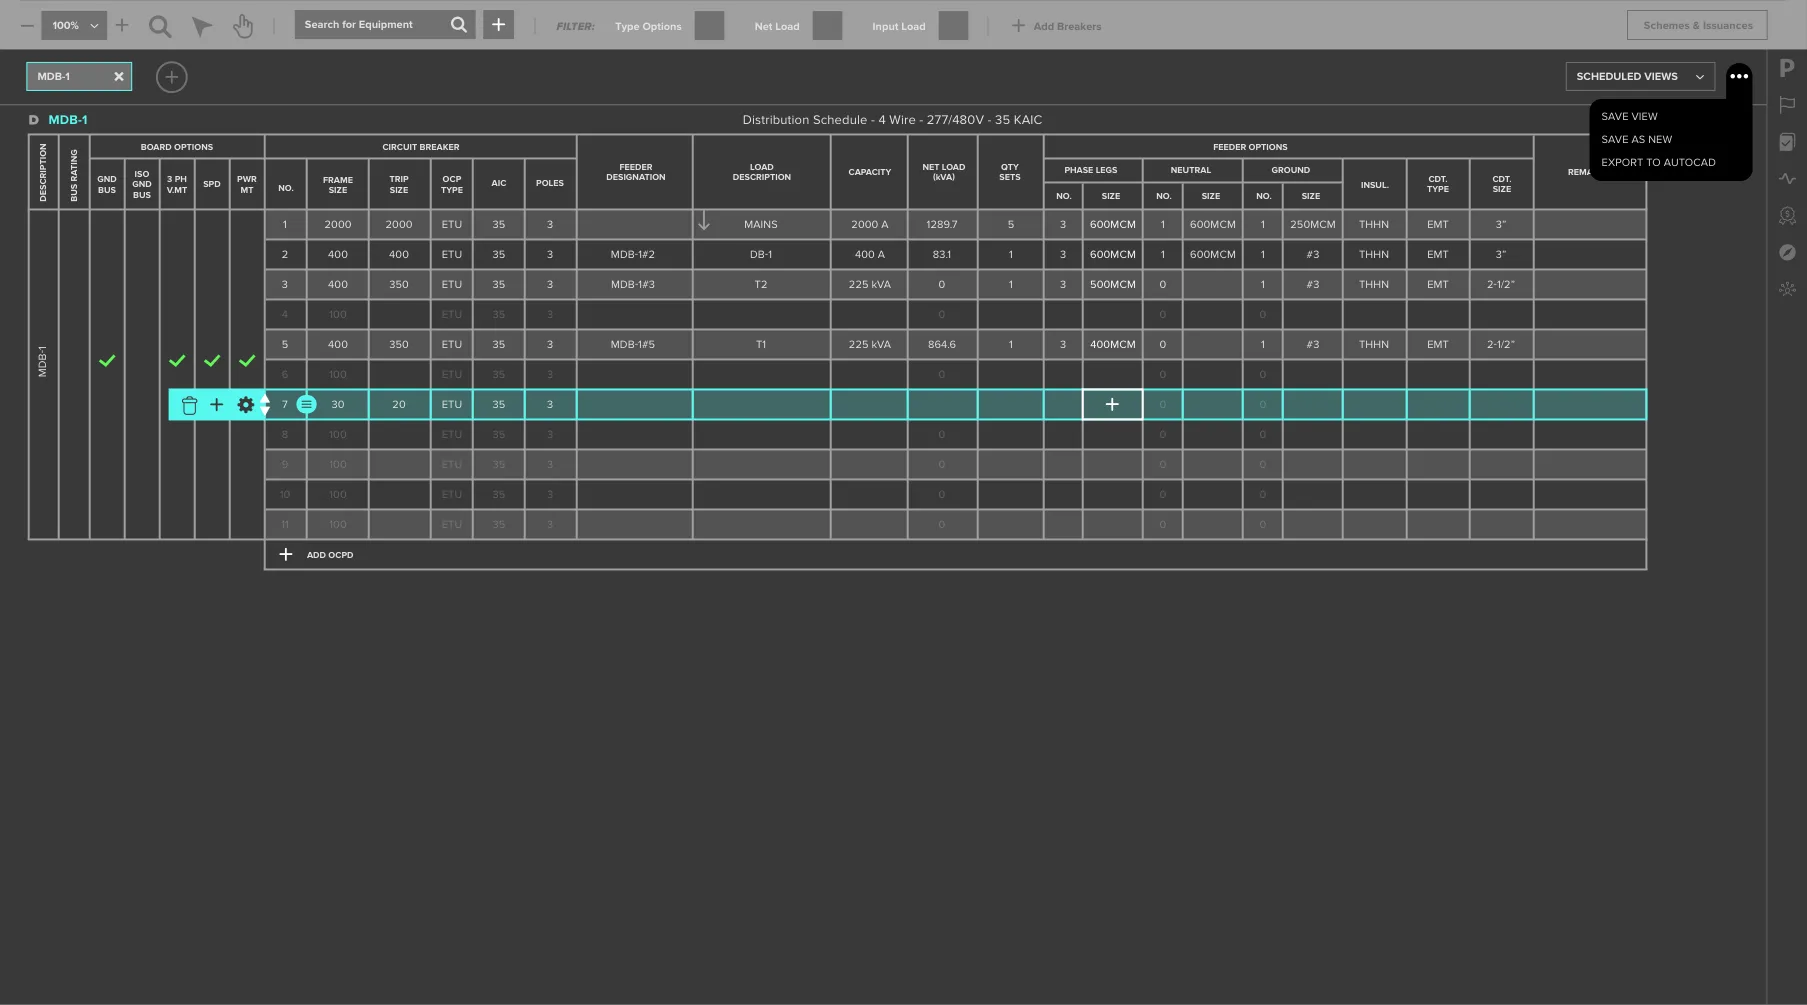The width and height of the screenshot is (1807, 1005).
Task: Click the MDB-1 schedule title link
Action: pos(68,120)
